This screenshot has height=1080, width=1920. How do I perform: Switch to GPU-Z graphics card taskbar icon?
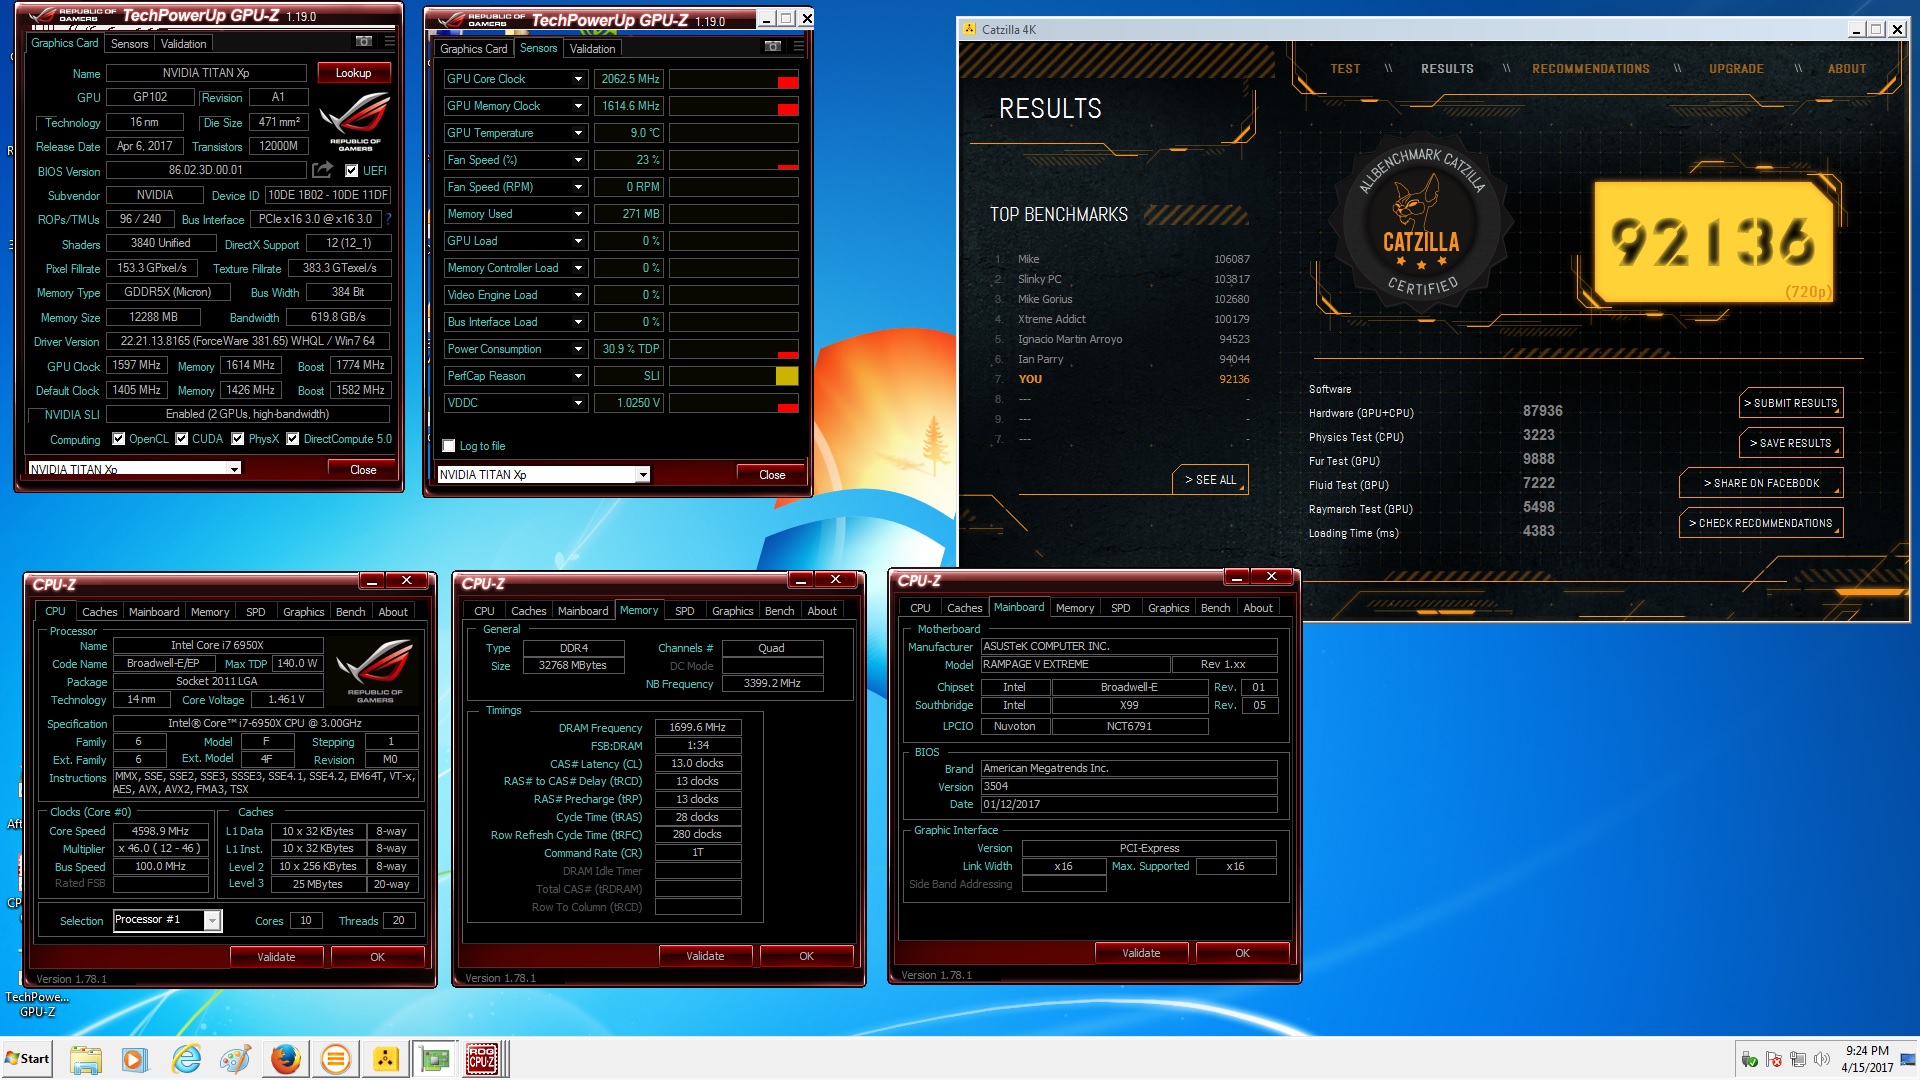pyautogui.click(x=435, y=1059)
